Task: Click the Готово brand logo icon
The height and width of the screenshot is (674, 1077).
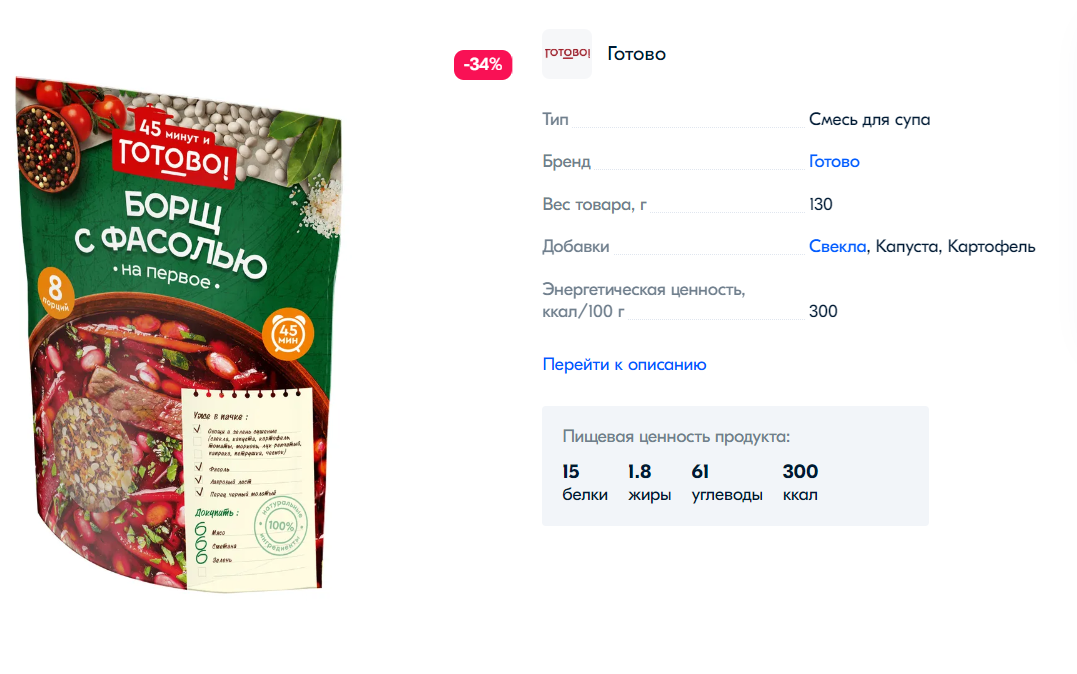Action: 567,54
